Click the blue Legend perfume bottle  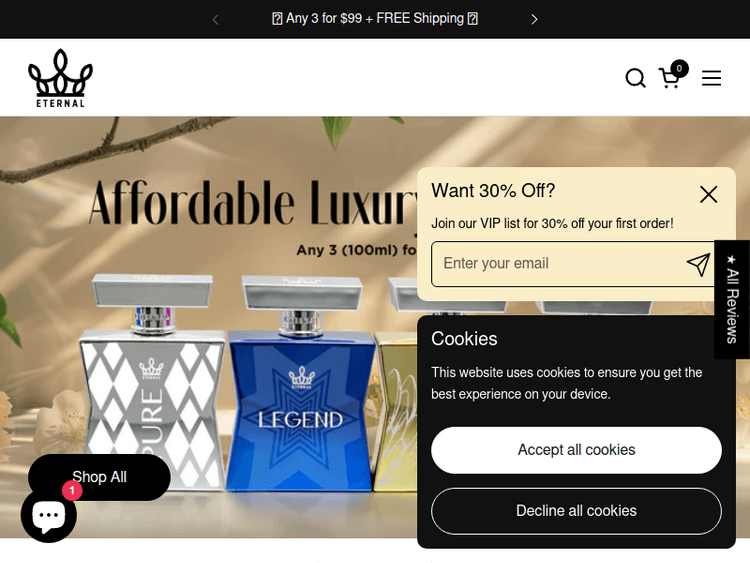click(301, 383)
